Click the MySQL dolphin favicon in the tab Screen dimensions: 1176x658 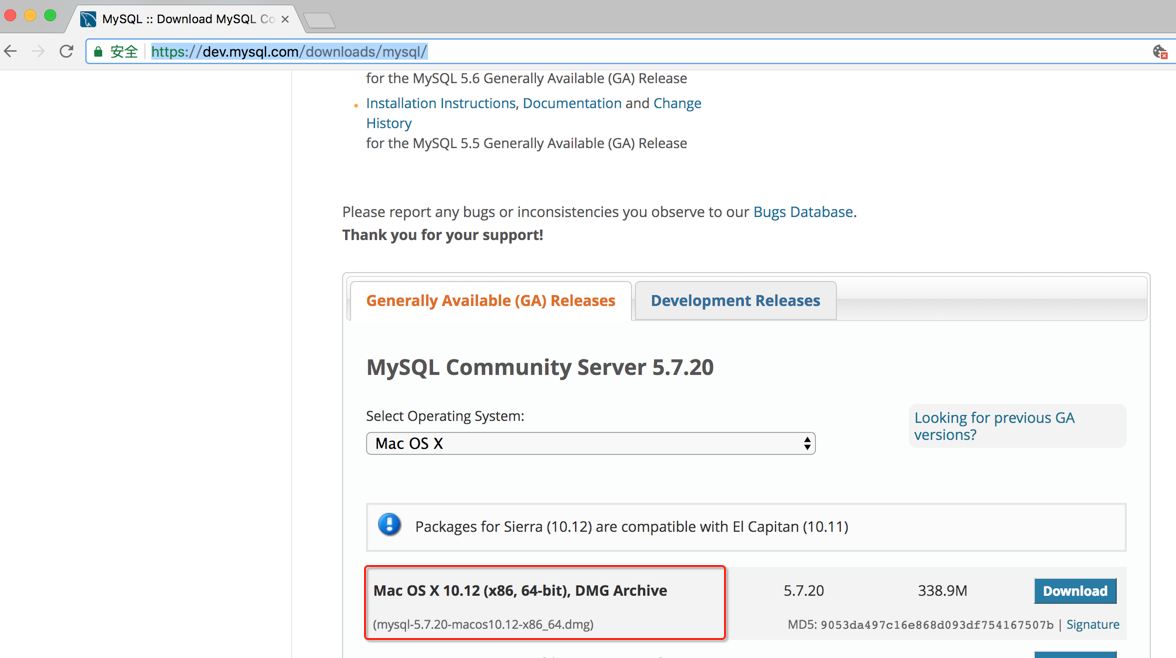[88, 19]
